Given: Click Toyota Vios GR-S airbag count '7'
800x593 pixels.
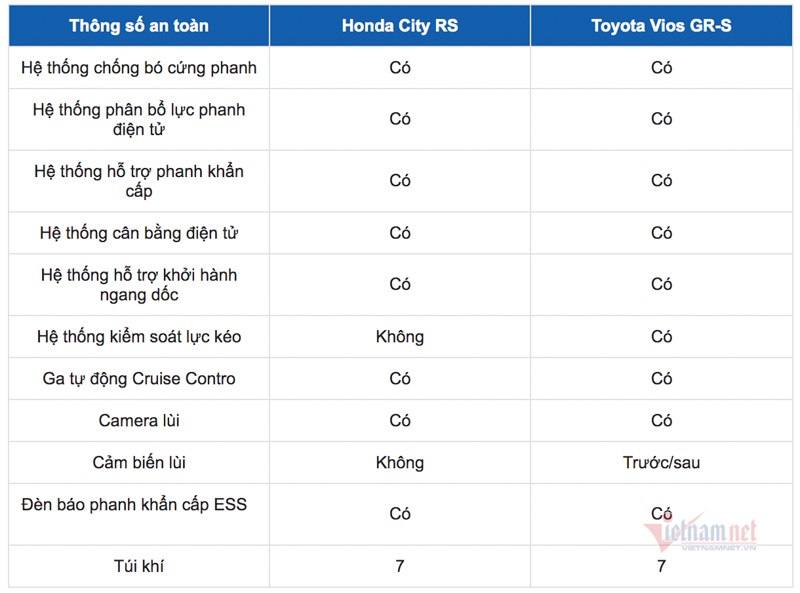Looking at the screenshot, I should coord(661,566).
